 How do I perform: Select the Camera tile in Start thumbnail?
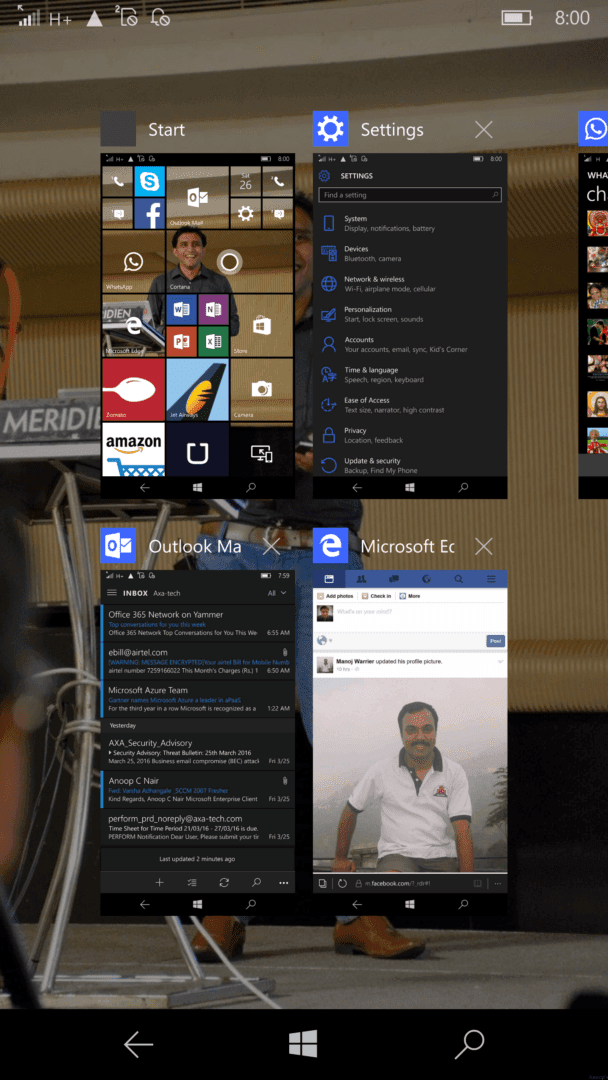[x=262, y=390]
